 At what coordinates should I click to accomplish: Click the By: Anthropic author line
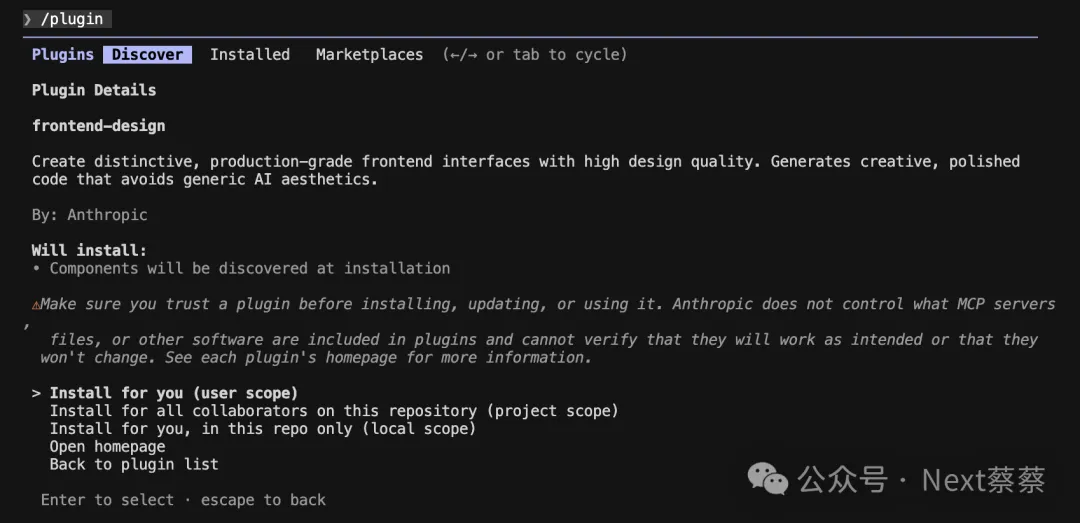[89, 215]
